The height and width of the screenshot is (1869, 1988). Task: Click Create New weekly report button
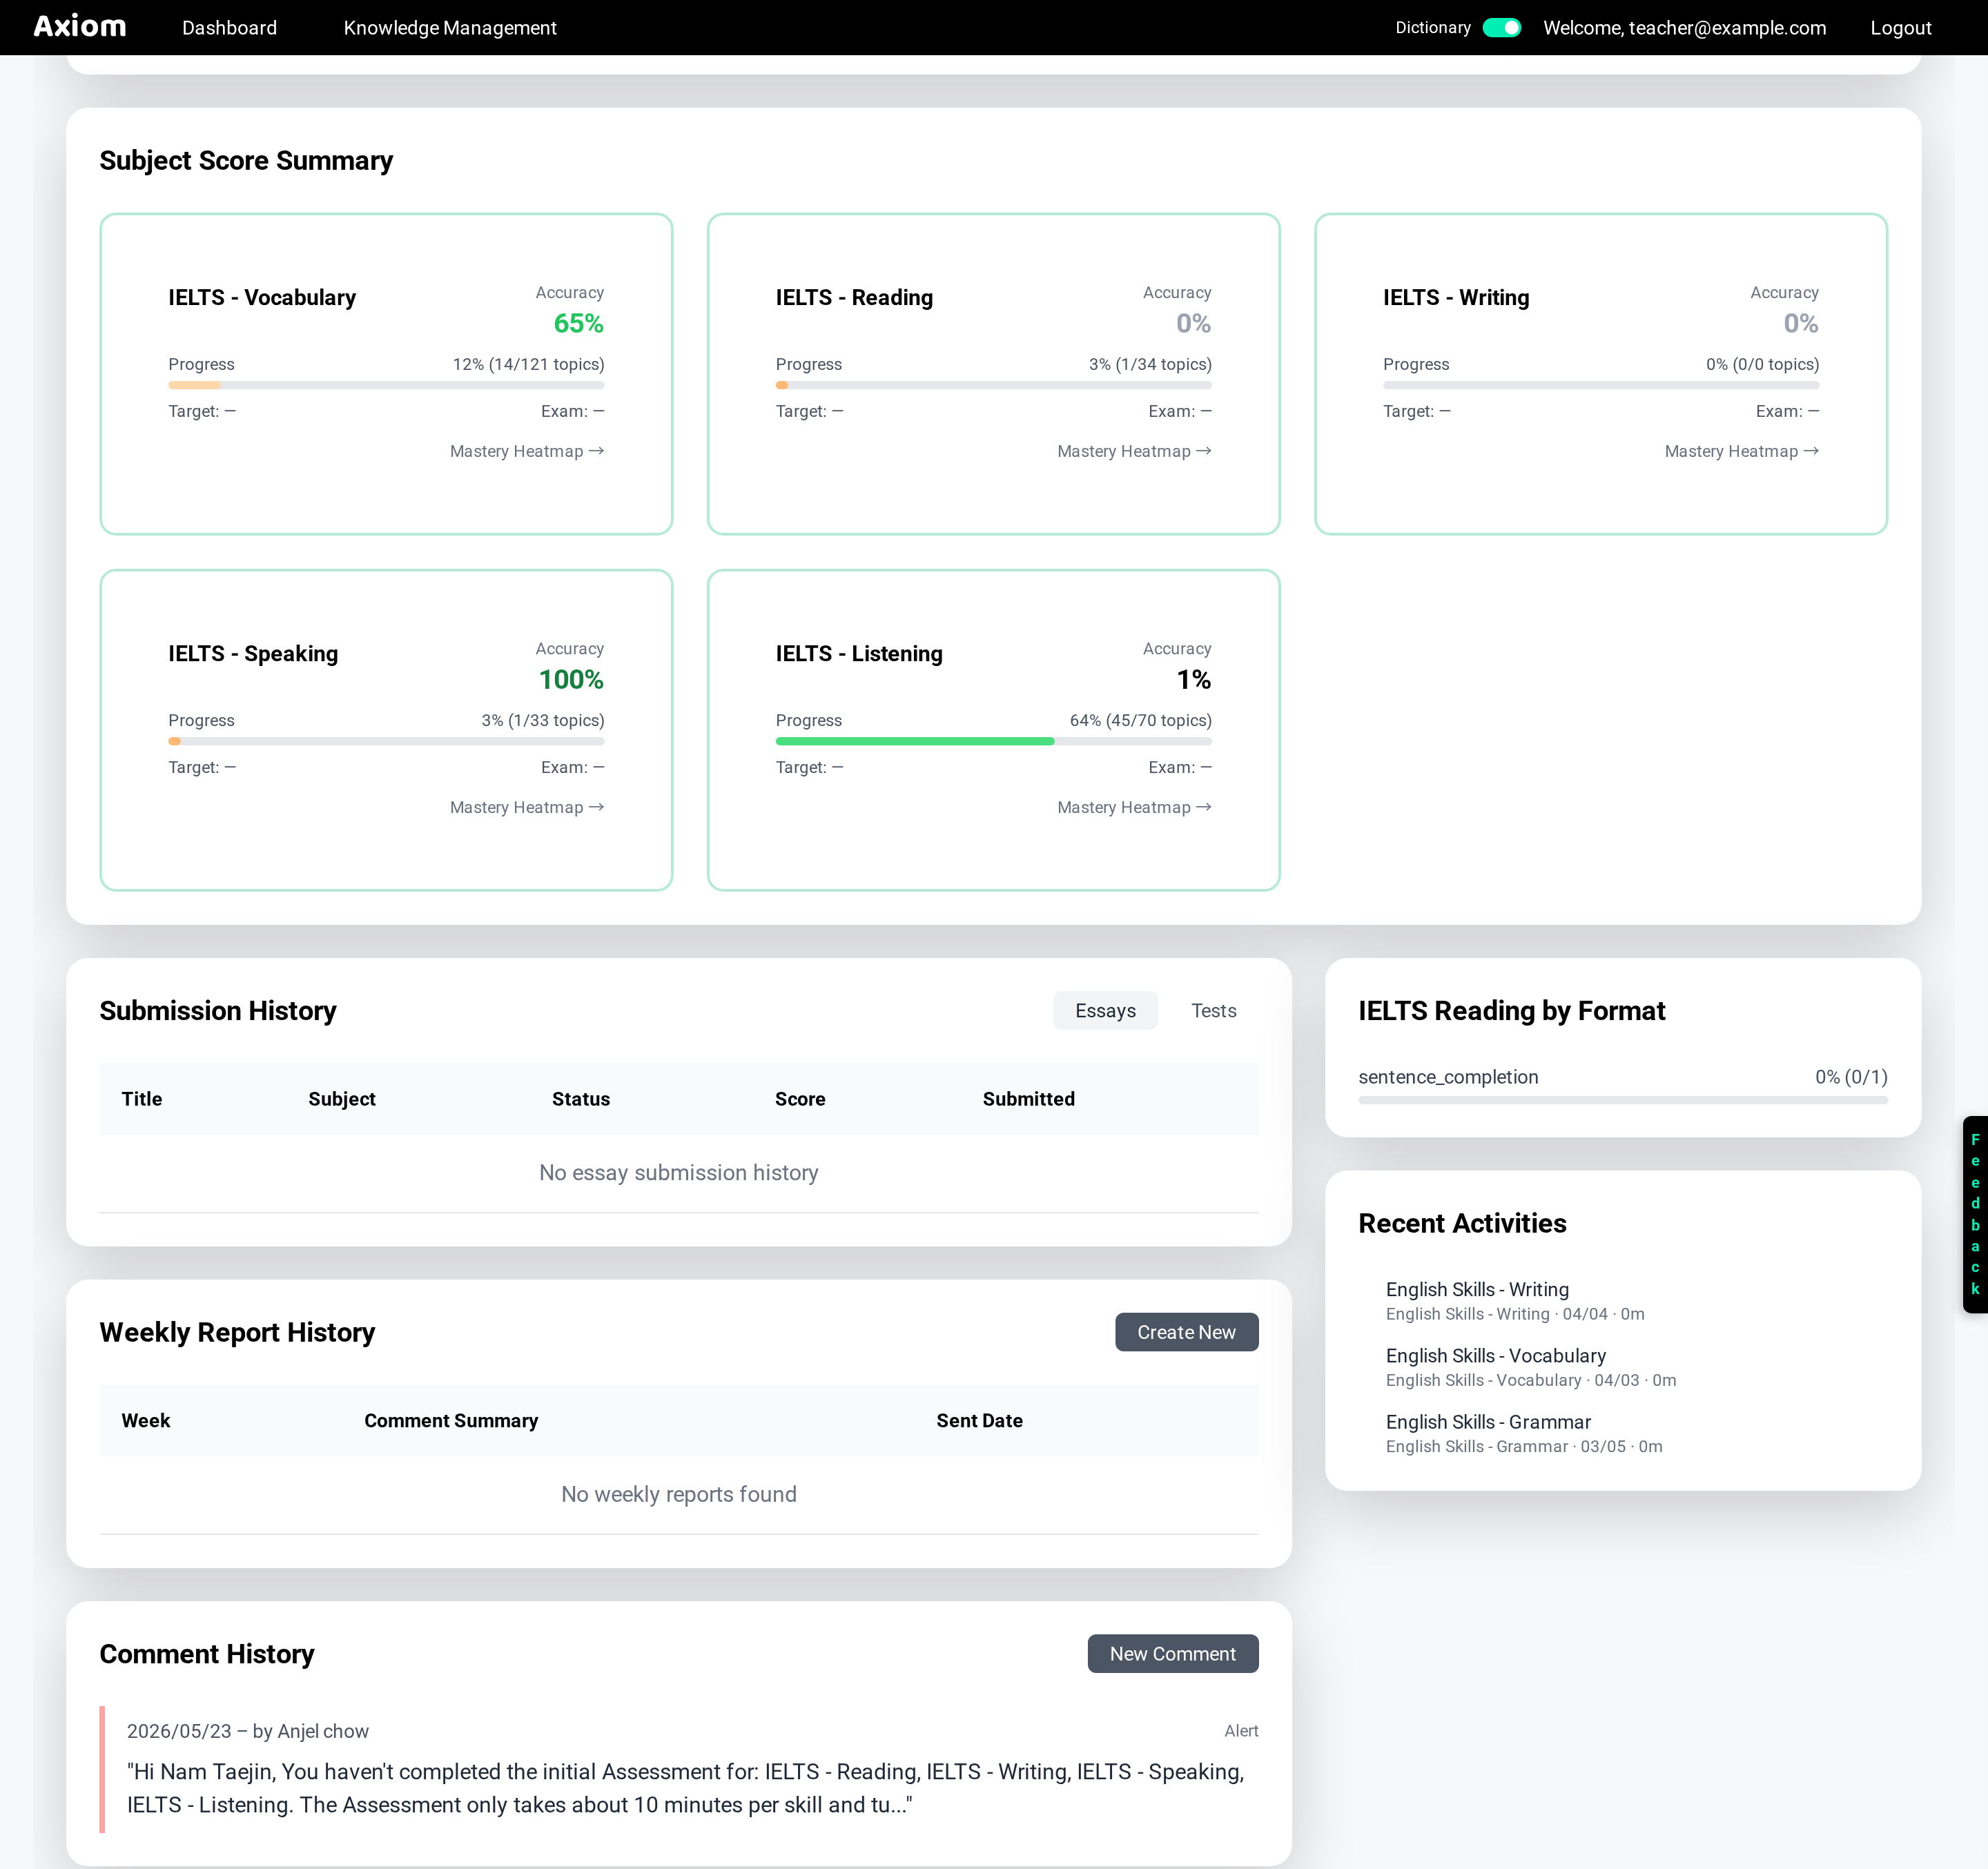click(1186, 1332)
